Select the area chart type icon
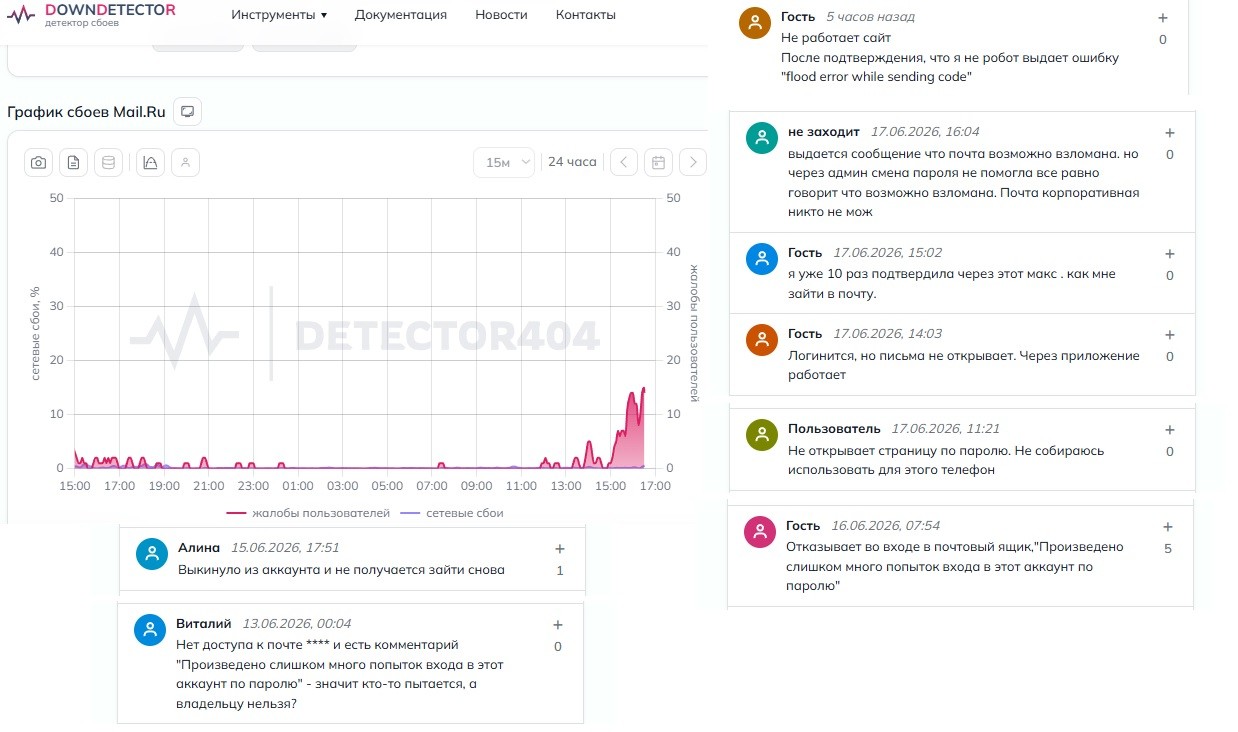 coord(150,162)
